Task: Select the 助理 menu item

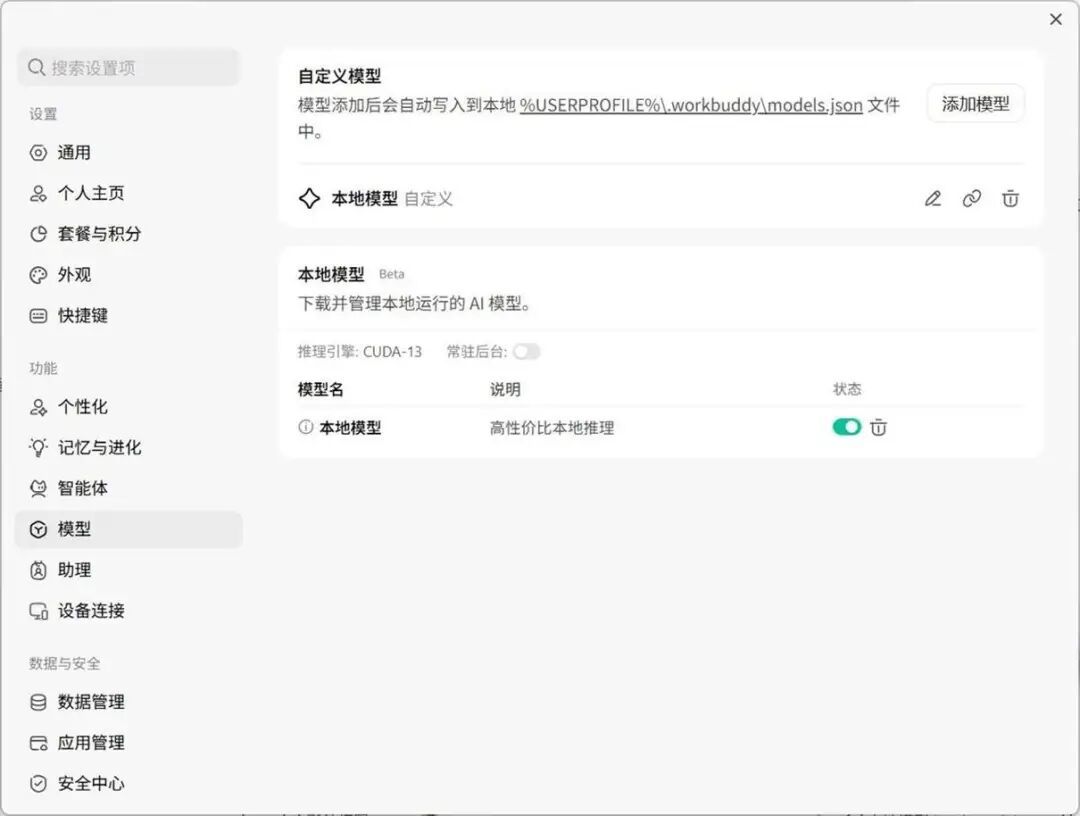Action: 128,570
